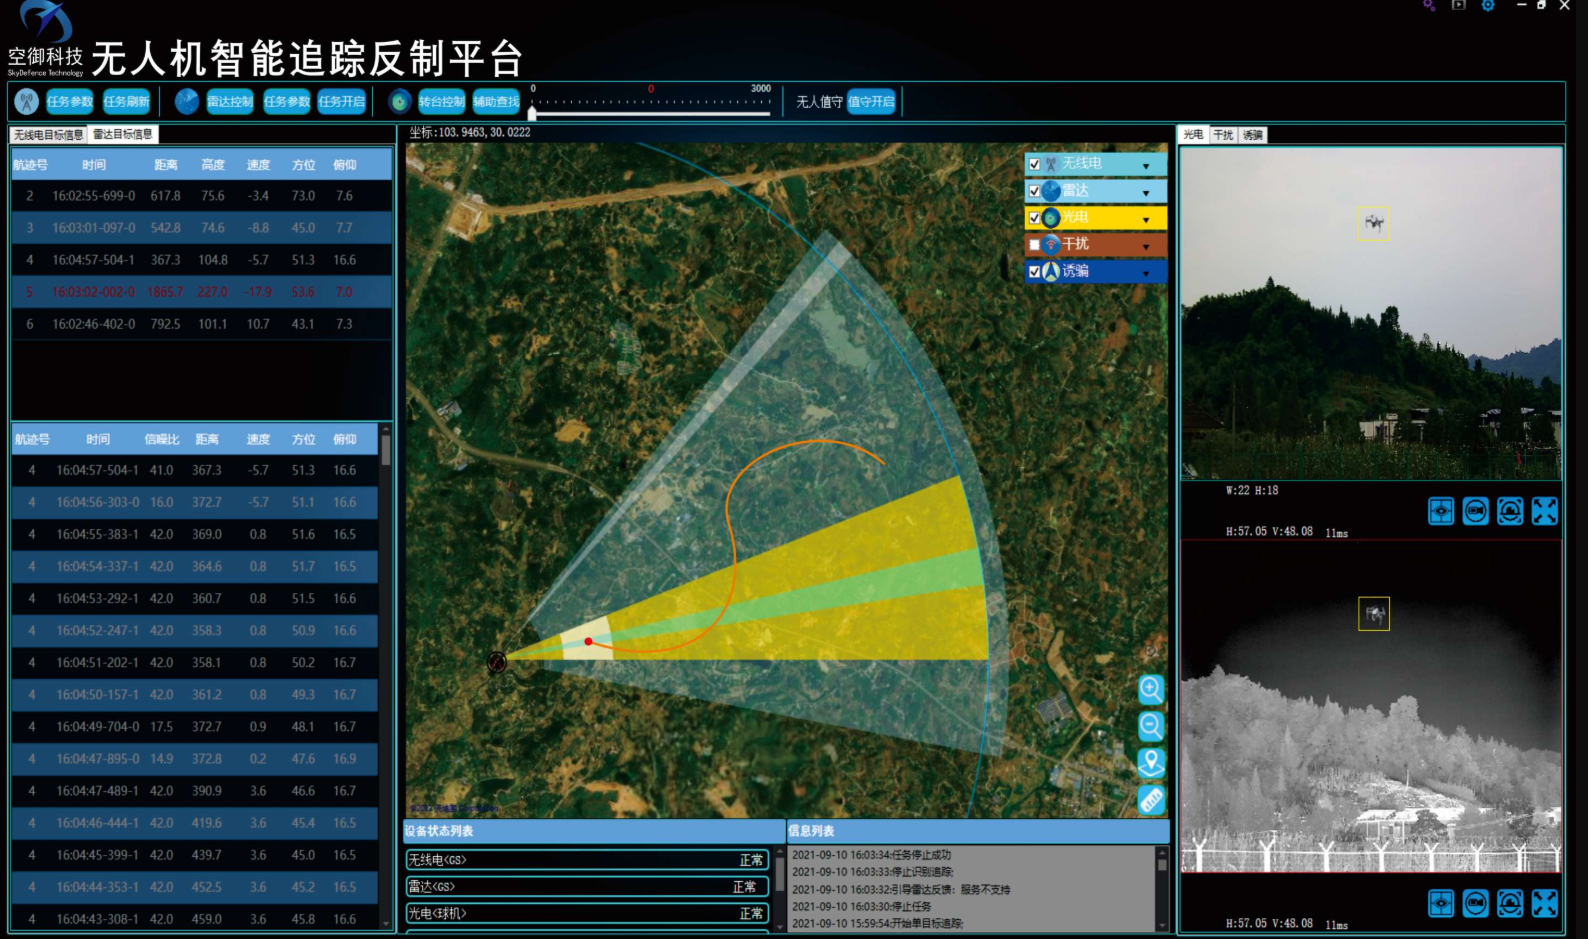The height and width of the screenshot is (939, 1588).
Task: Click the map zoom-in magnifier icon
Action: pos(1151,689)
